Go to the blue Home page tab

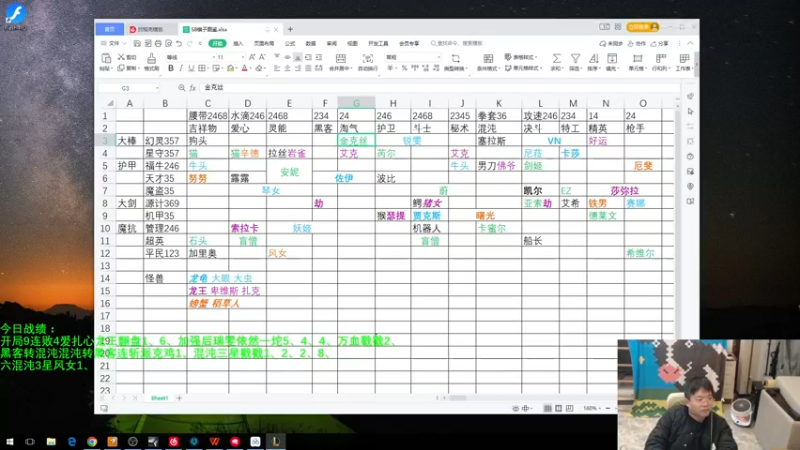pyautogui.click(x=110, y=29)
